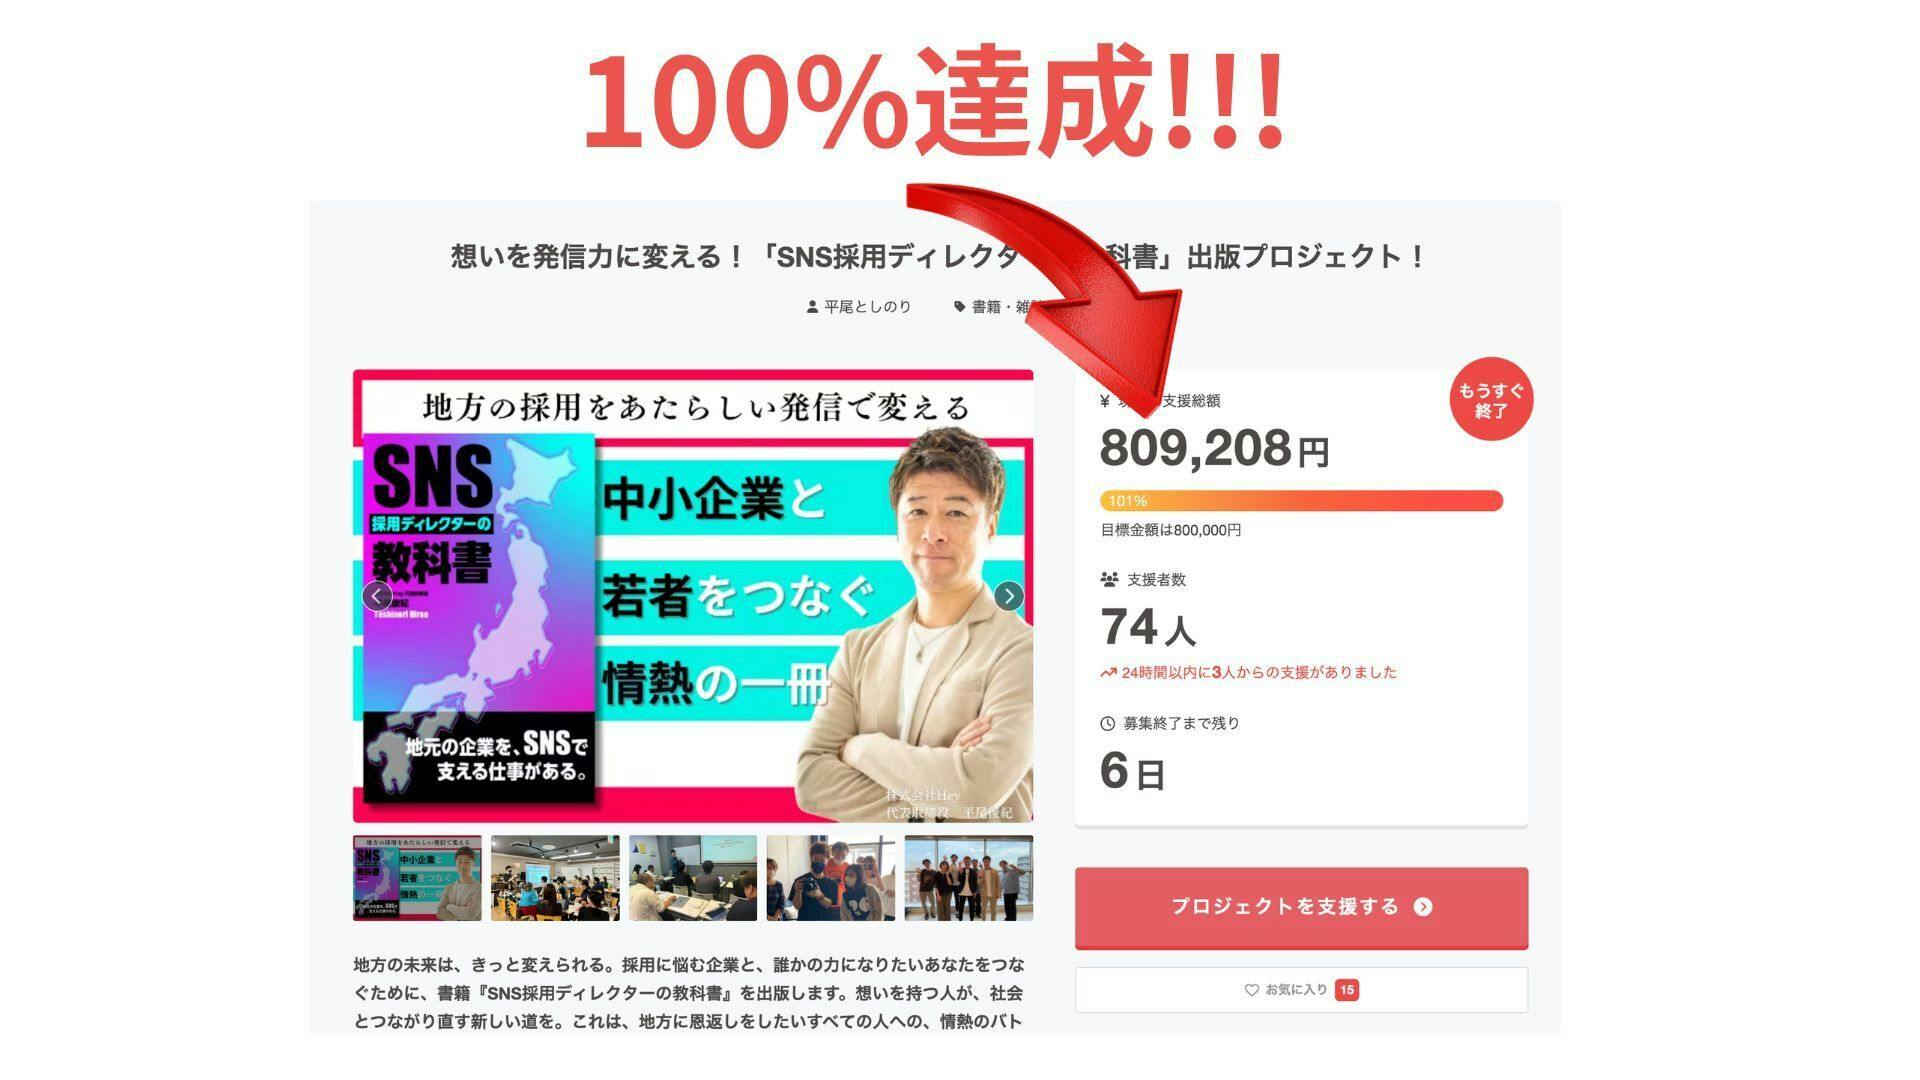The height and width of the screenshot is (1080, 1920).
Task: Open author 平尾としのり profile link
Action: (x=867, y=307)
